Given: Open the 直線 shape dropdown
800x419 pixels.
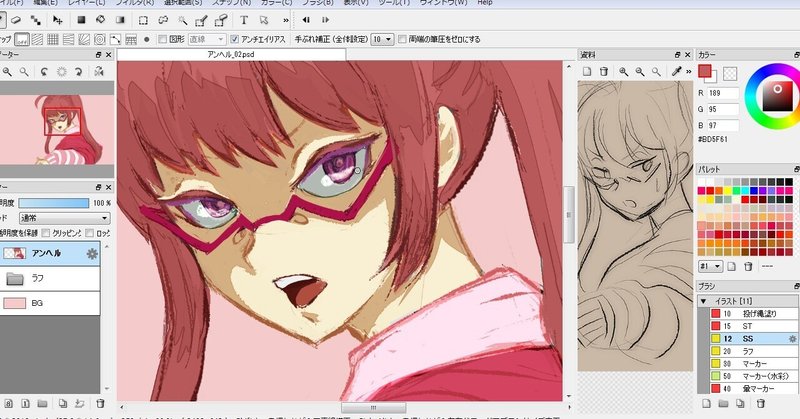Looking at the screenshot, I should (x=207, y=39).
